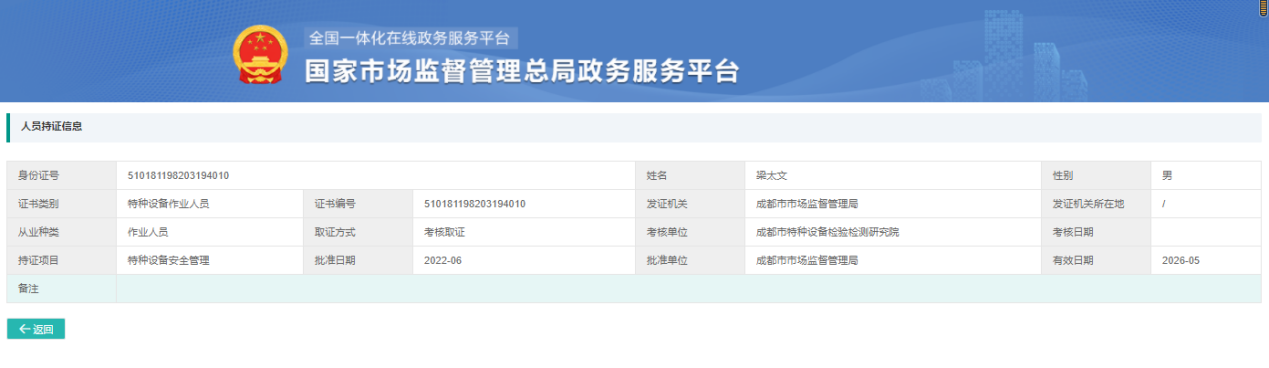The width and height of the screenshot is (1269, 368).
Task: Select the approval date 2022-06
Action: [442, 260]
